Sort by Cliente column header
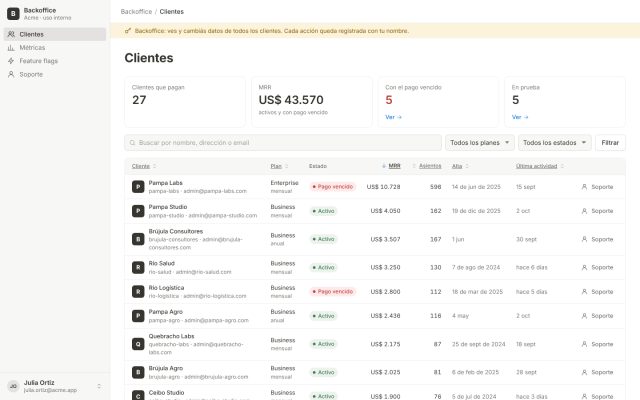 pyautogui.click(x=144, y=166)
